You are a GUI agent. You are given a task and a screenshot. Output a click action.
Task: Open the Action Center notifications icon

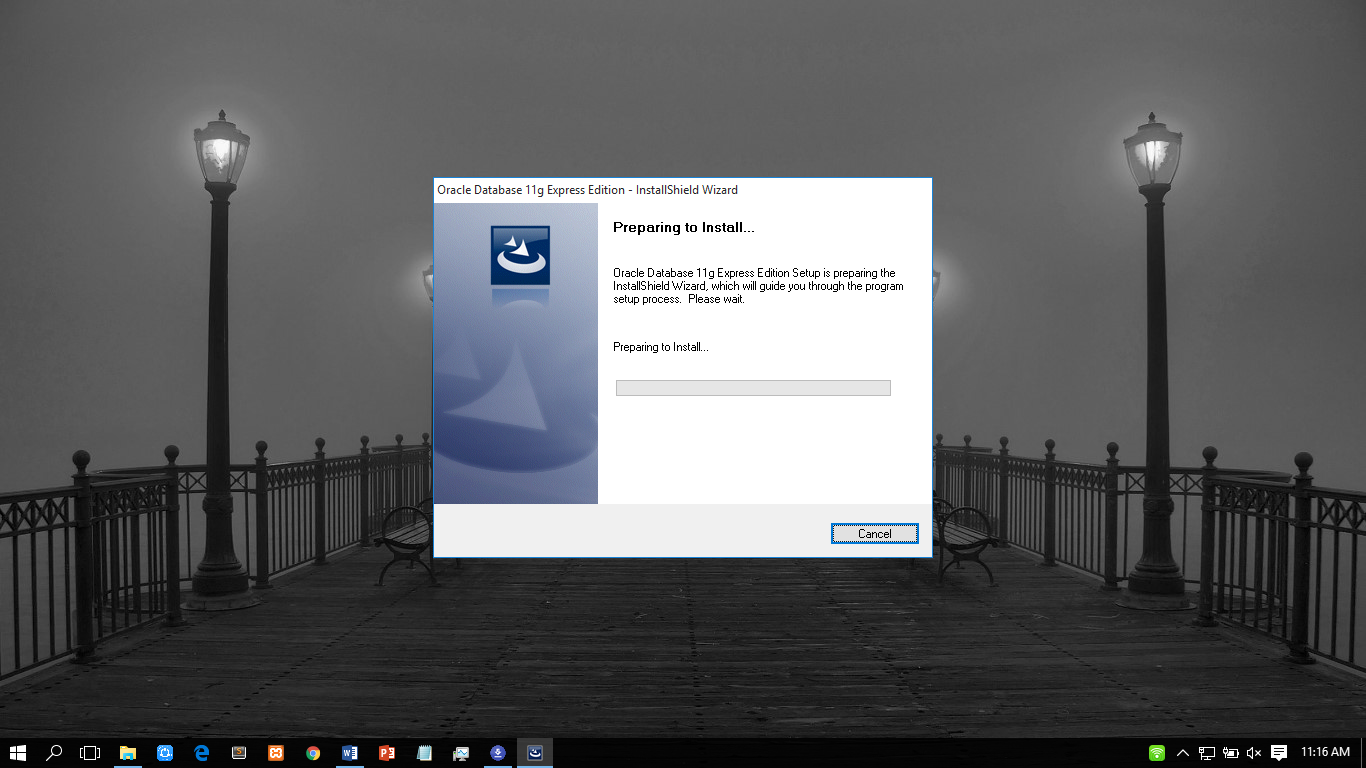point(1279,753)
